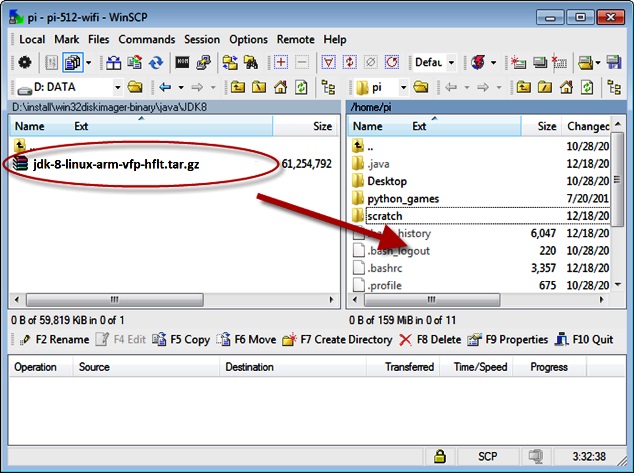Viewport: 634px width, 473px height.
Task: Click the Close Session red-X icon
Action: (x=560, y=63)
